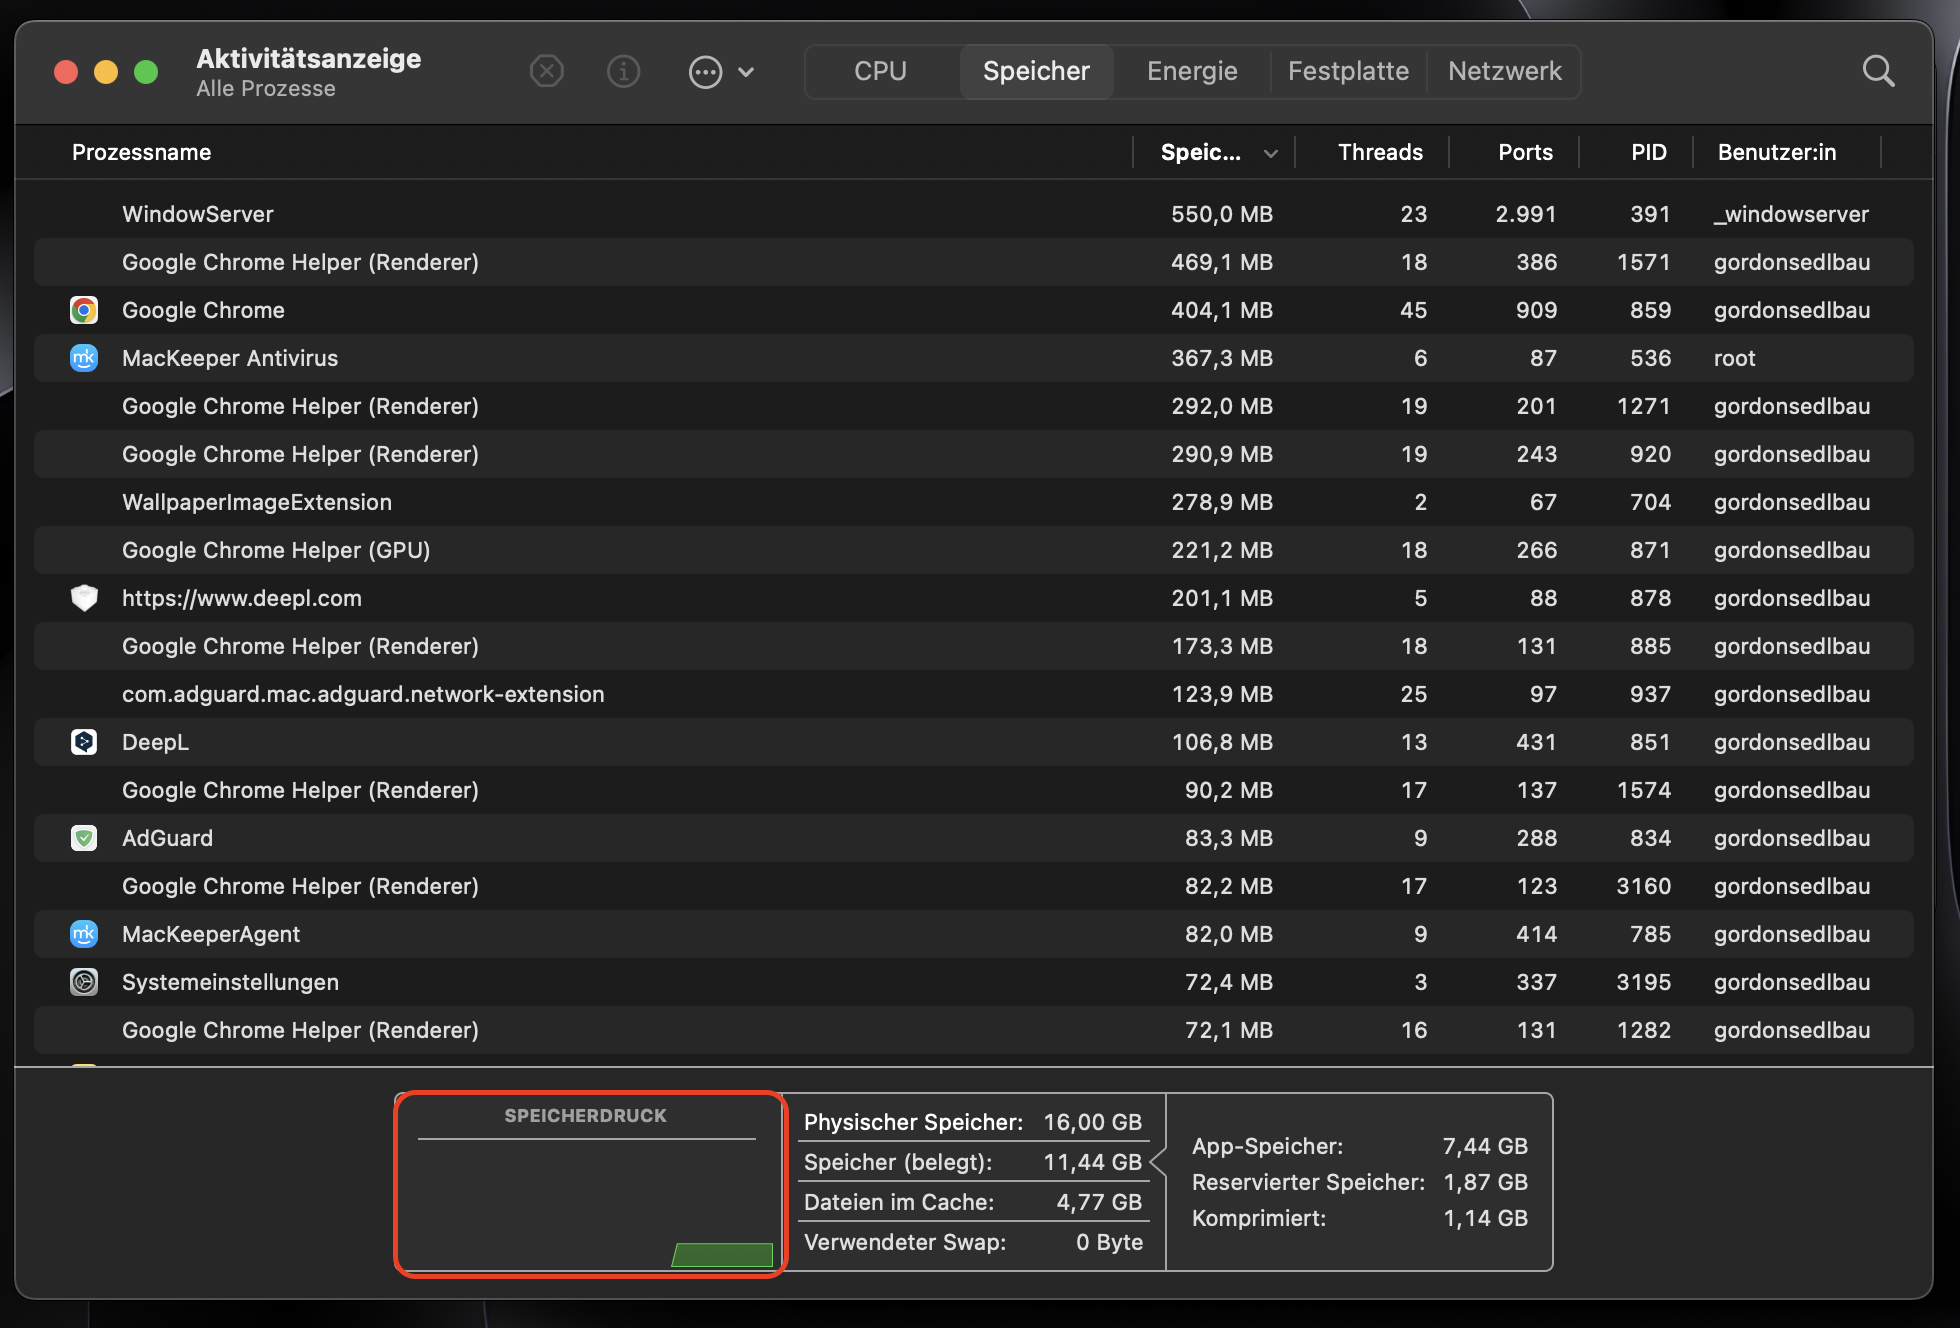Switch to the CPU tab
The width and height of the screenshot is (1960, 1328).
tap(880, 71)
